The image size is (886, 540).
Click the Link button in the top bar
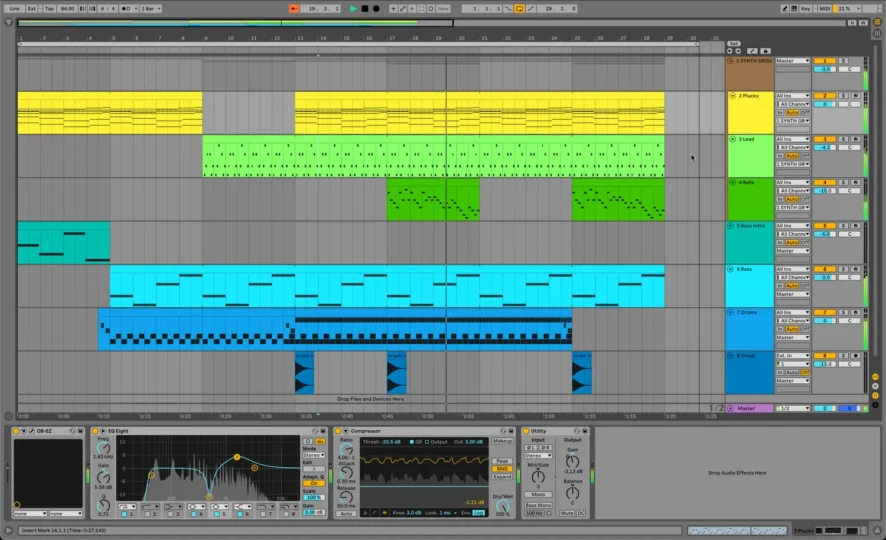[x=14, y=8]
